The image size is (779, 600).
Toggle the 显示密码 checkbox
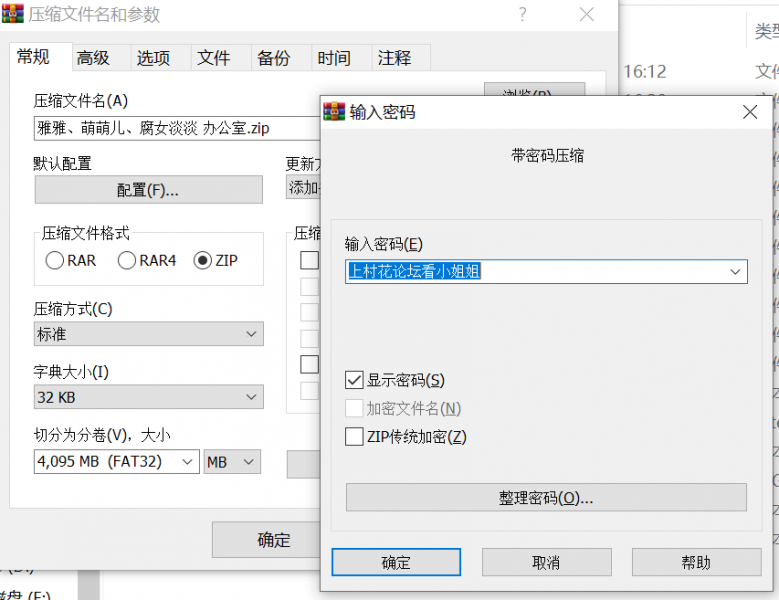pyautogui.click(x=354, y=380)
